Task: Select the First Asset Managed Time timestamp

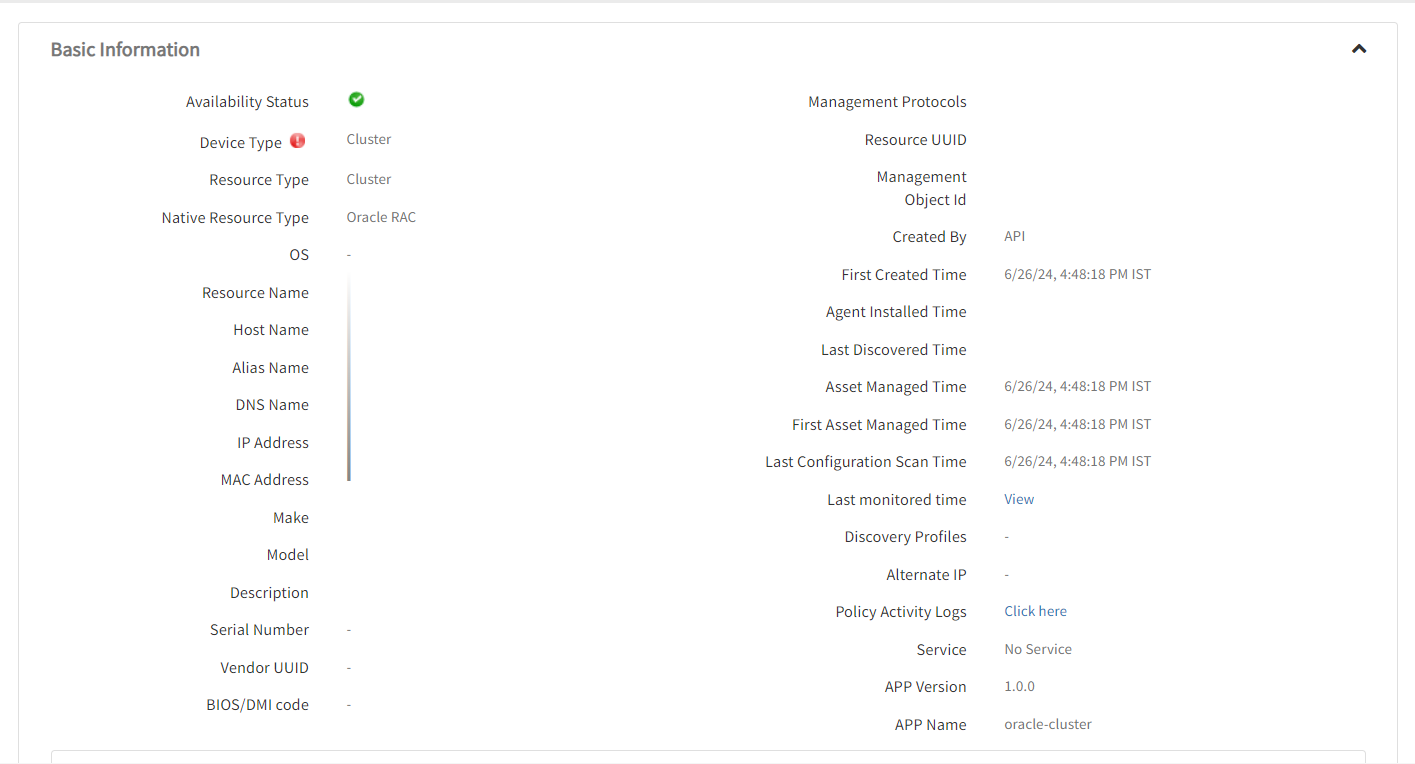Action: tap(1077, 424)
